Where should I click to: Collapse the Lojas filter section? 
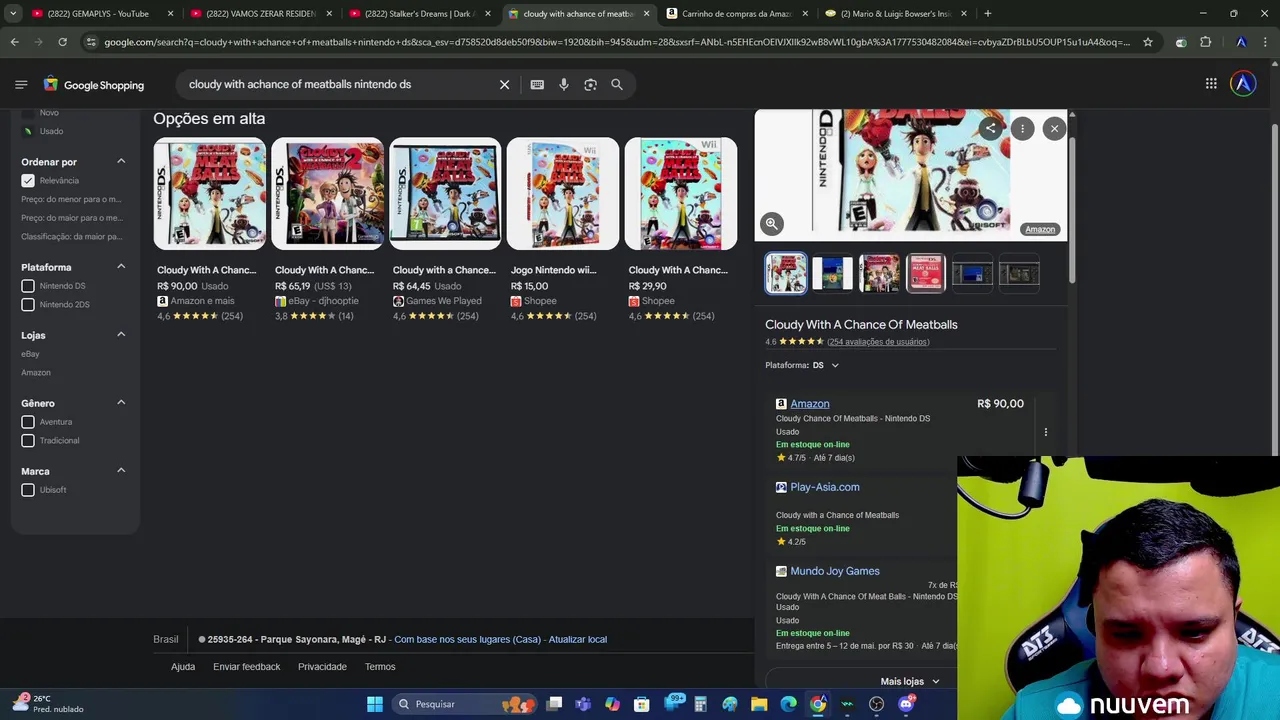click(x=121, y=335)
